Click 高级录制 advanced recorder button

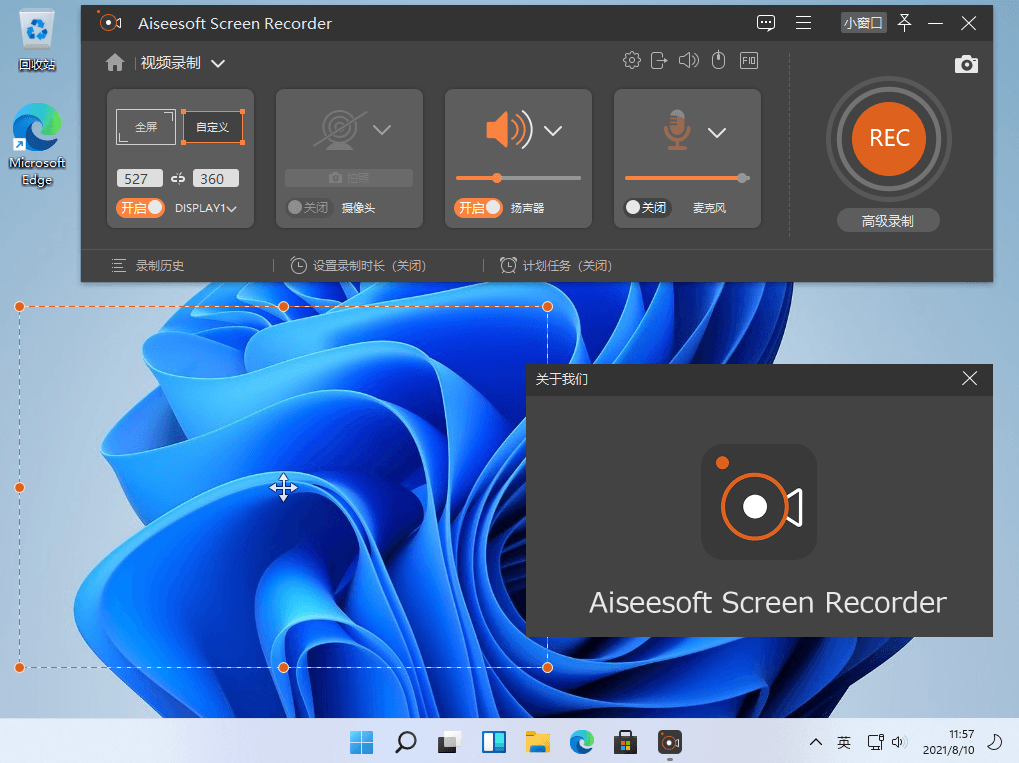coord(888,221)
